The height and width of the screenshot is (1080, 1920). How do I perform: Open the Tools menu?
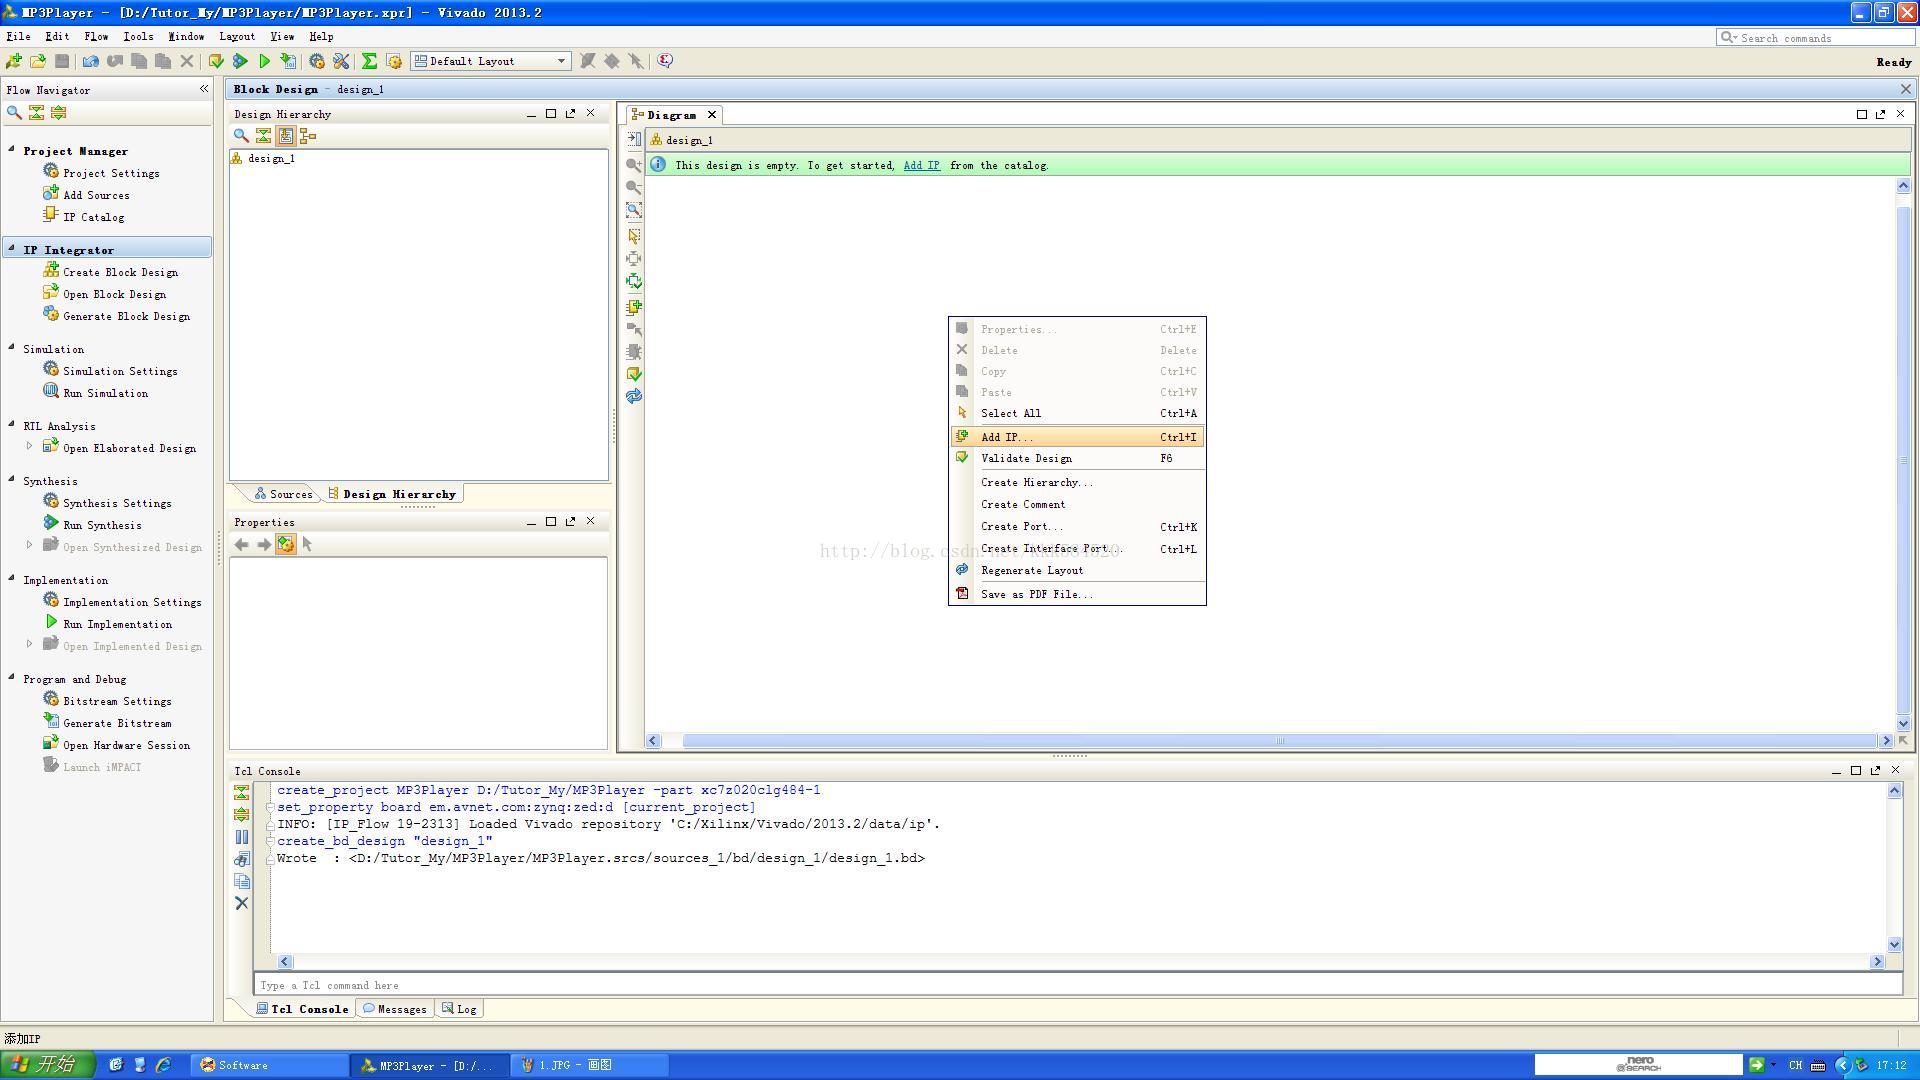[138, 36]
